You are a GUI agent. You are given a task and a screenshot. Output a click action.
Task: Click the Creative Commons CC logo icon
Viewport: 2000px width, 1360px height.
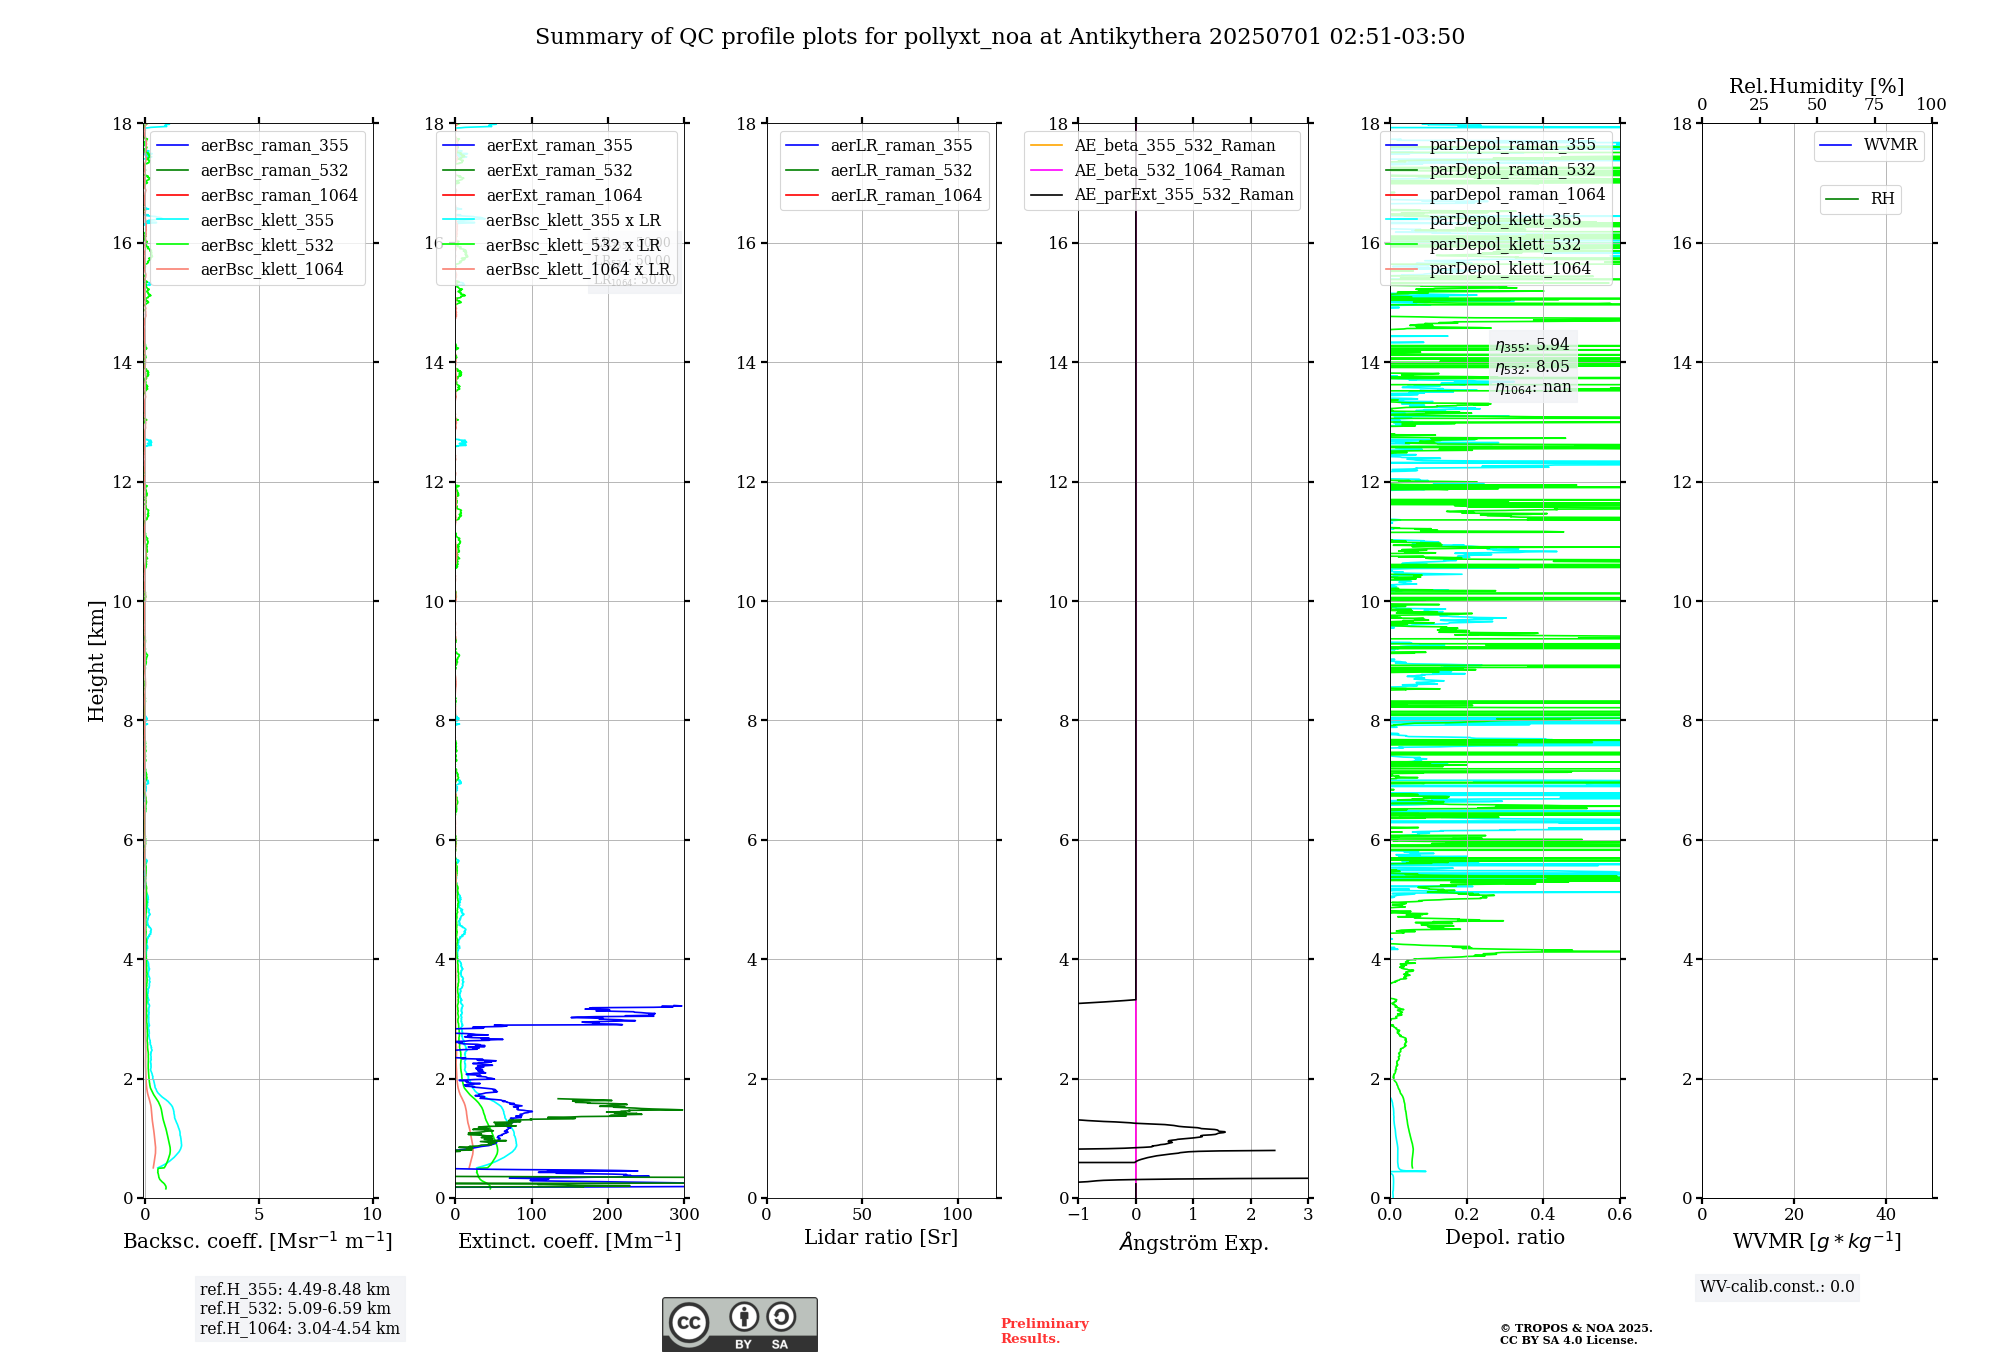point(689,1322)
